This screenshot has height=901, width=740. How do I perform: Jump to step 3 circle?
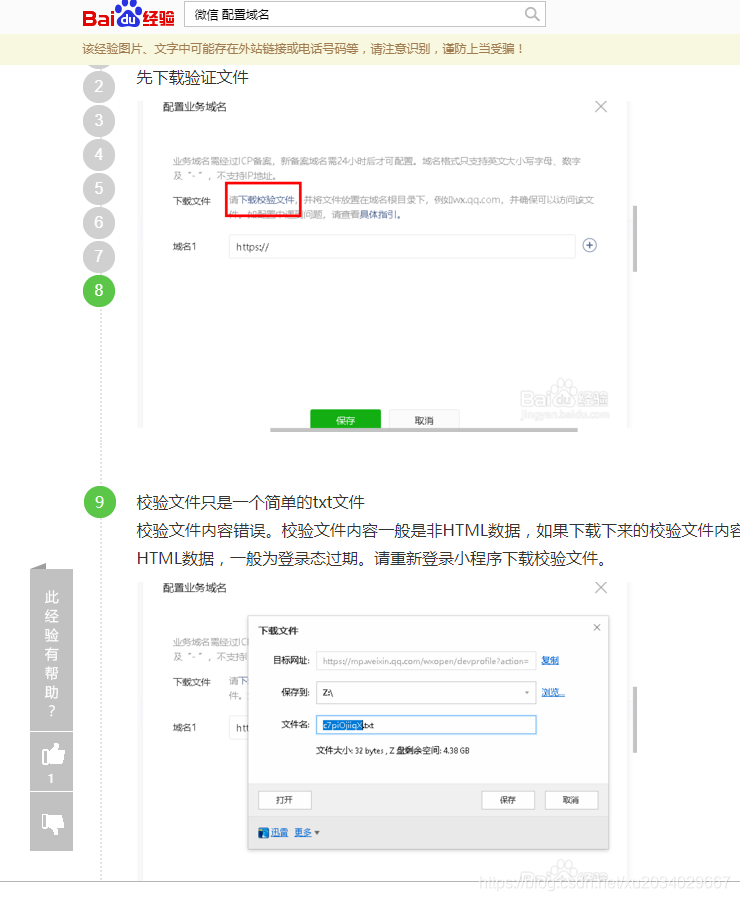pos(99,121)
